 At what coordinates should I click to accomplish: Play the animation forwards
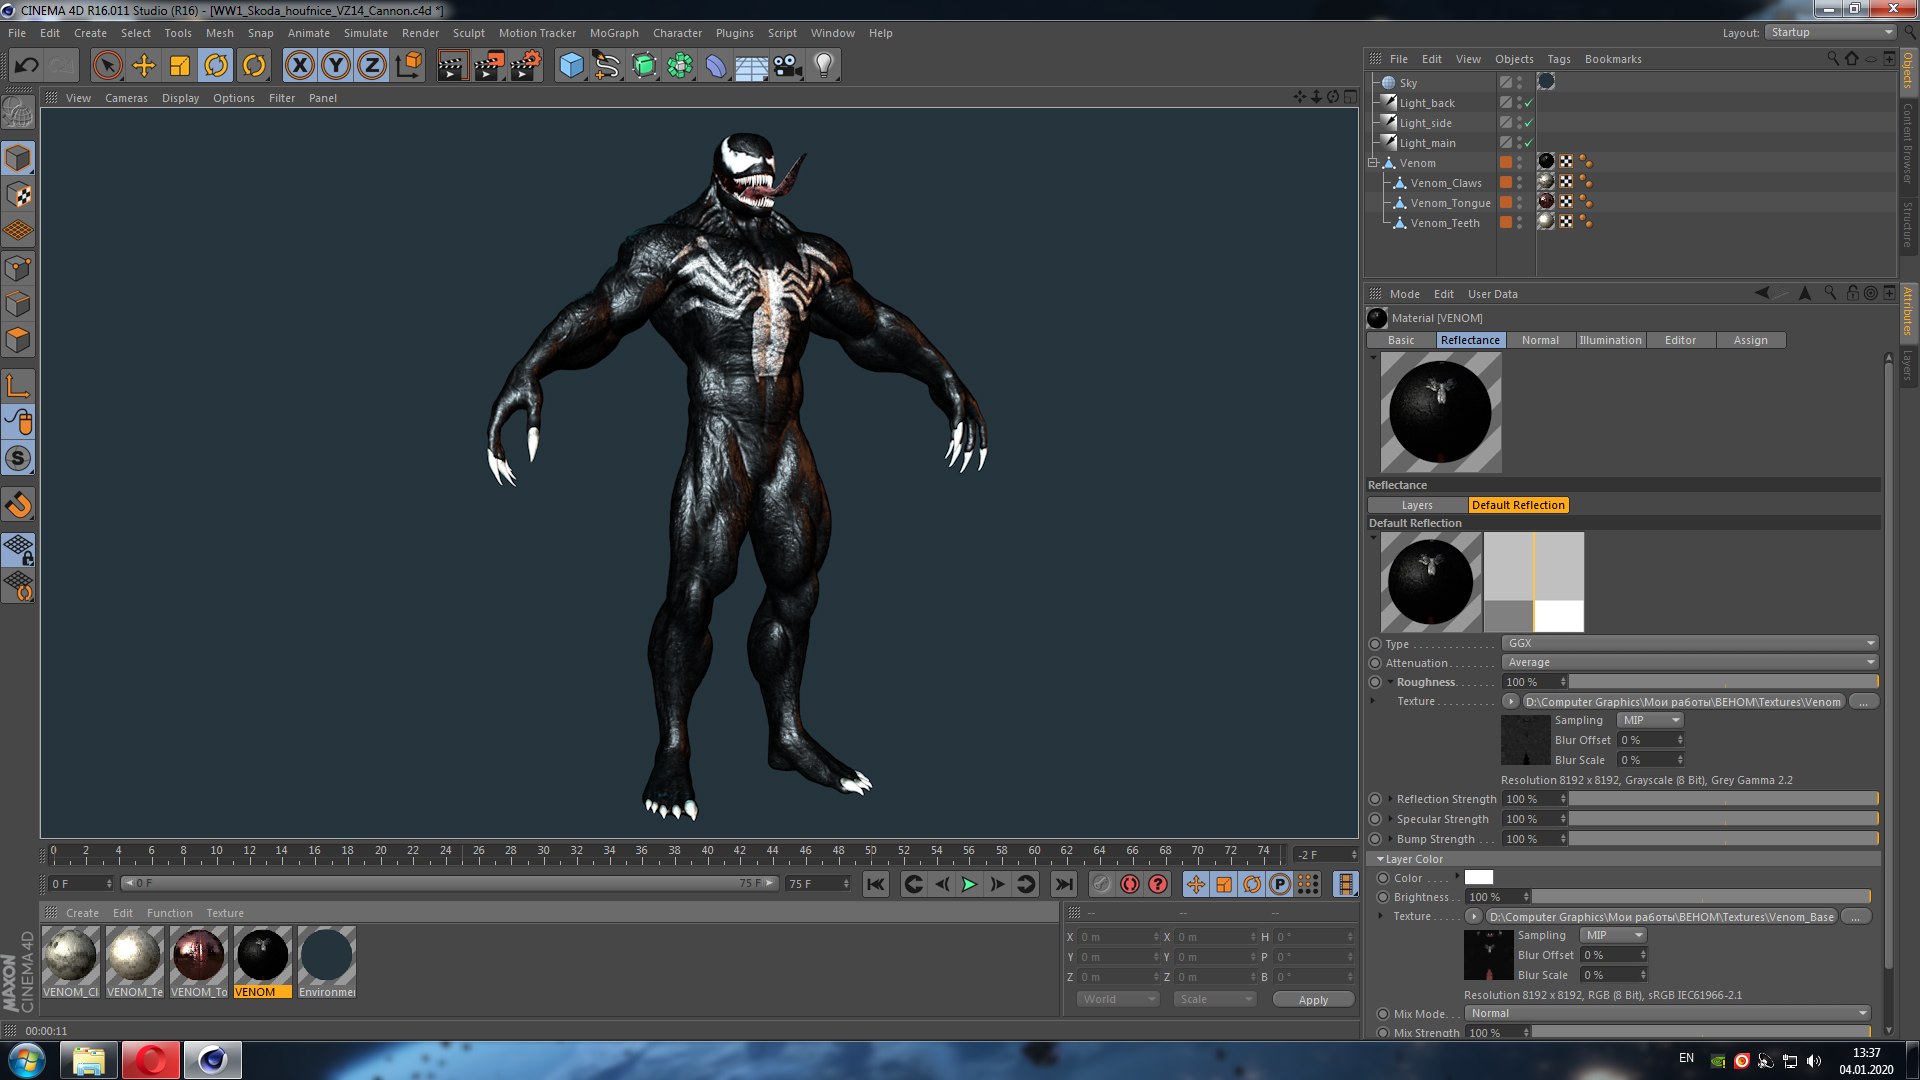click(969, 884)
